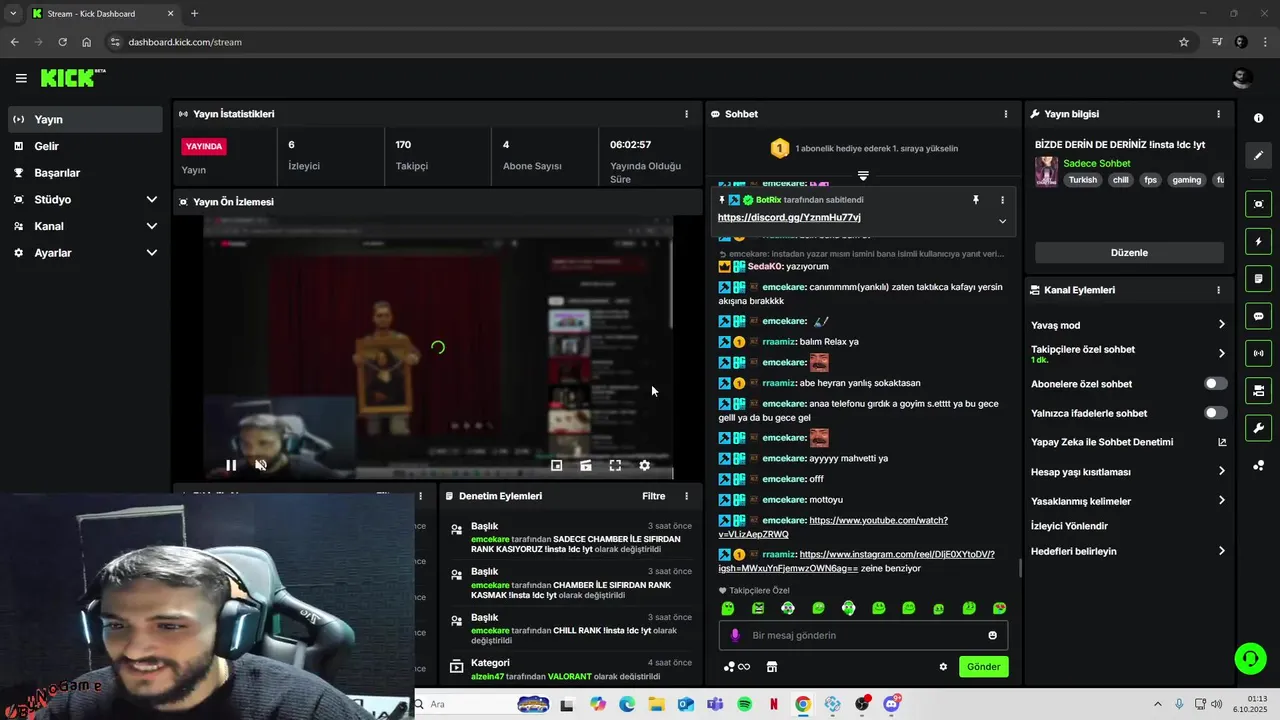Expand Hedefleri belirleyin setting

[1128, 551]
